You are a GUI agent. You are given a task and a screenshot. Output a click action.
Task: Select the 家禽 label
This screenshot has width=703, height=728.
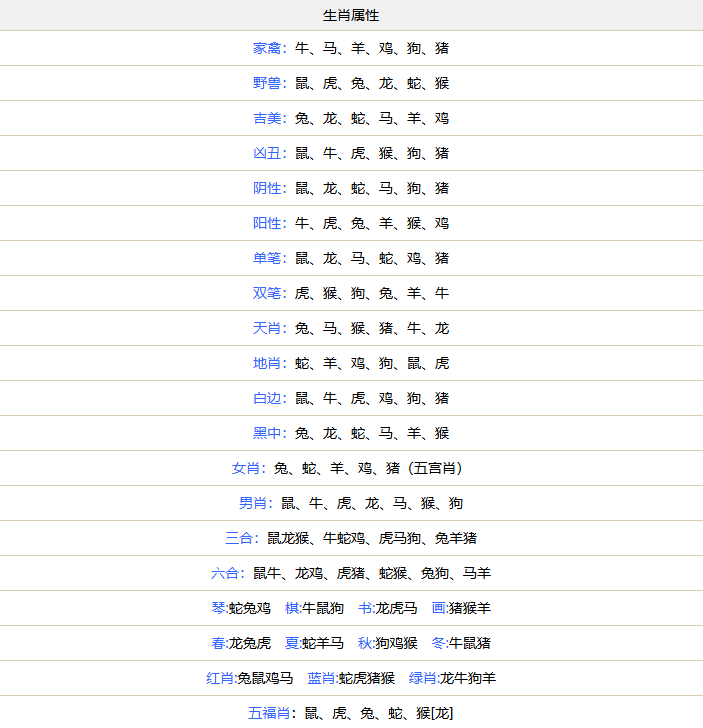click(267, 48)
